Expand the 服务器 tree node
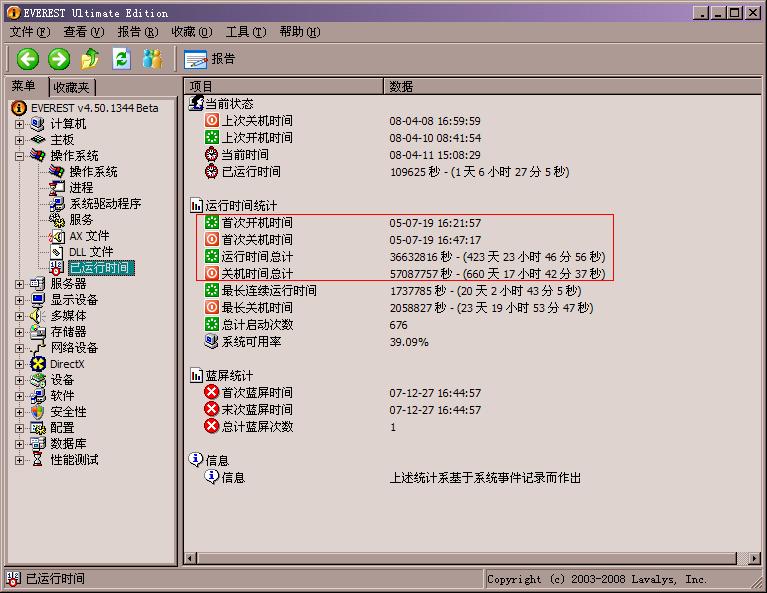This screenshot has height=593, width=767. point(19,284)
